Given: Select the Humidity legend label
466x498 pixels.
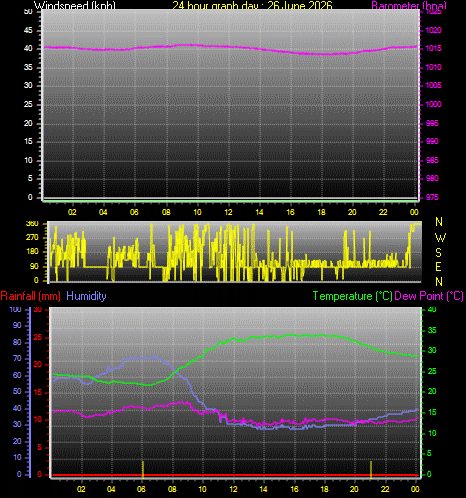Looking at the screenshot, I should pos(86,296).
